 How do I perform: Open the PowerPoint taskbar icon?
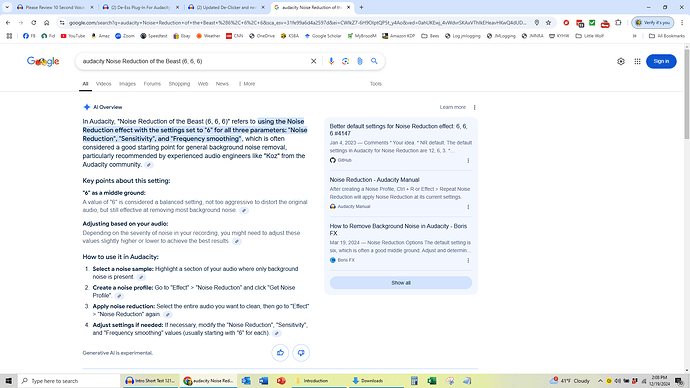[x=282, y=381]
